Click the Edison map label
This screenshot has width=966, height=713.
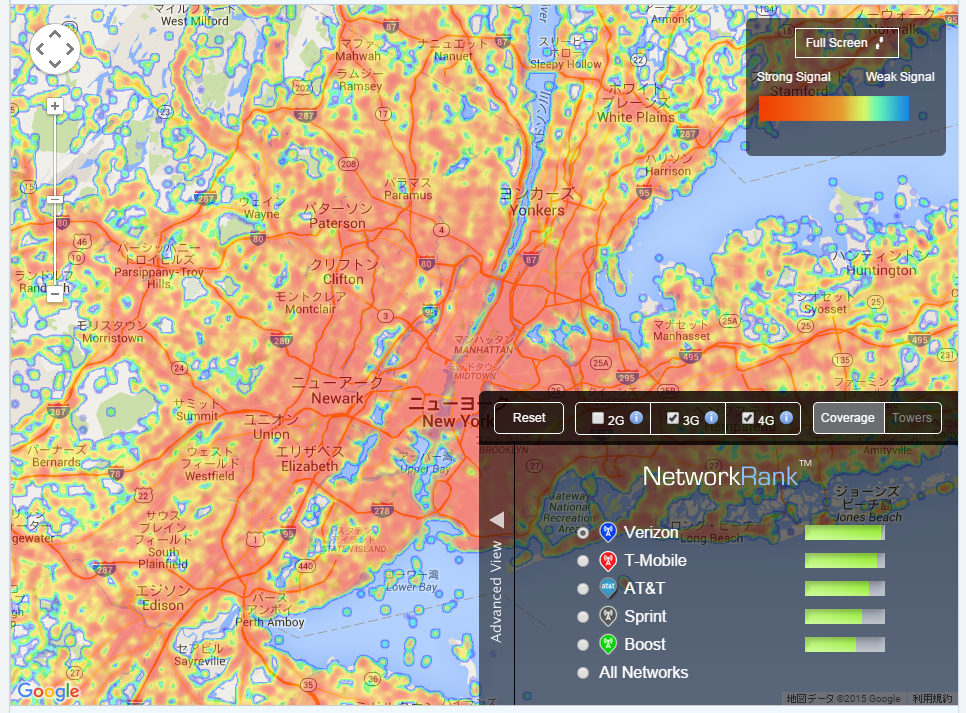click(x=163, y=605)
